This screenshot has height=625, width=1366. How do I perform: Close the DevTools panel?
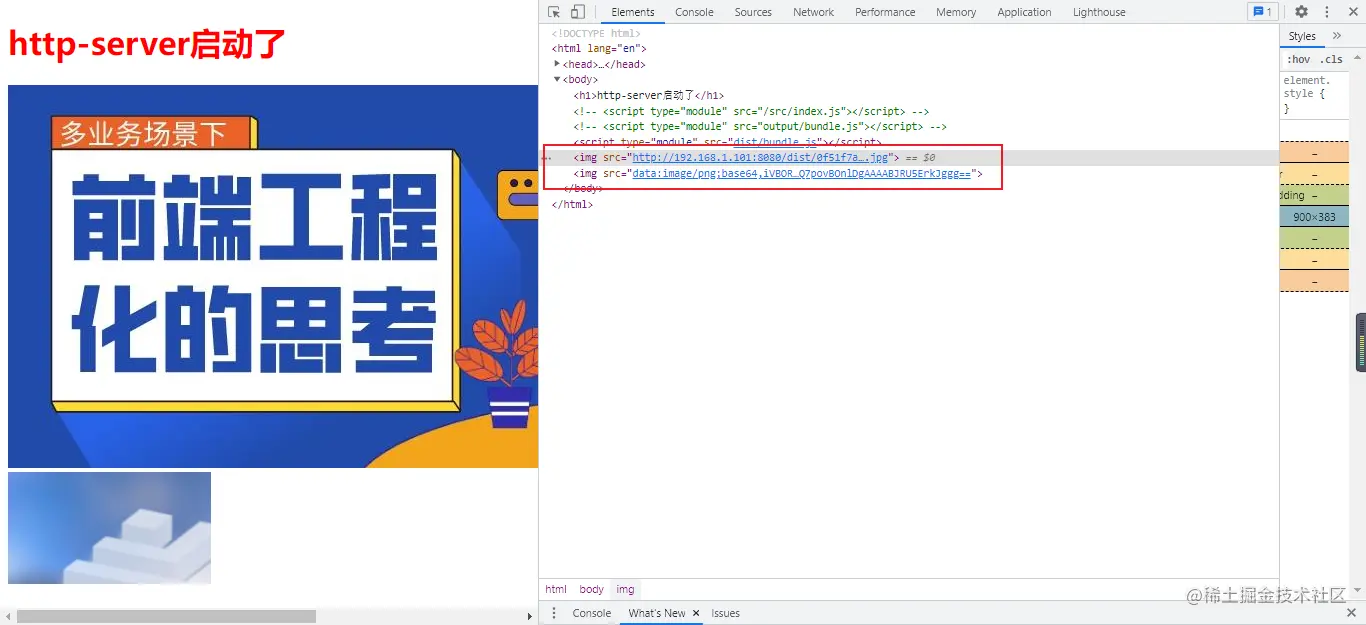[x=1352, y=12]
